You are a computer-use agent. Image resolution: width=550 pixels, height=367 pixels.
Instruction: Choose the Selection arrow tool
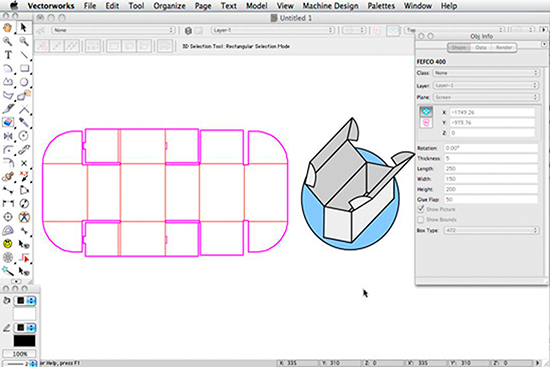24,27
